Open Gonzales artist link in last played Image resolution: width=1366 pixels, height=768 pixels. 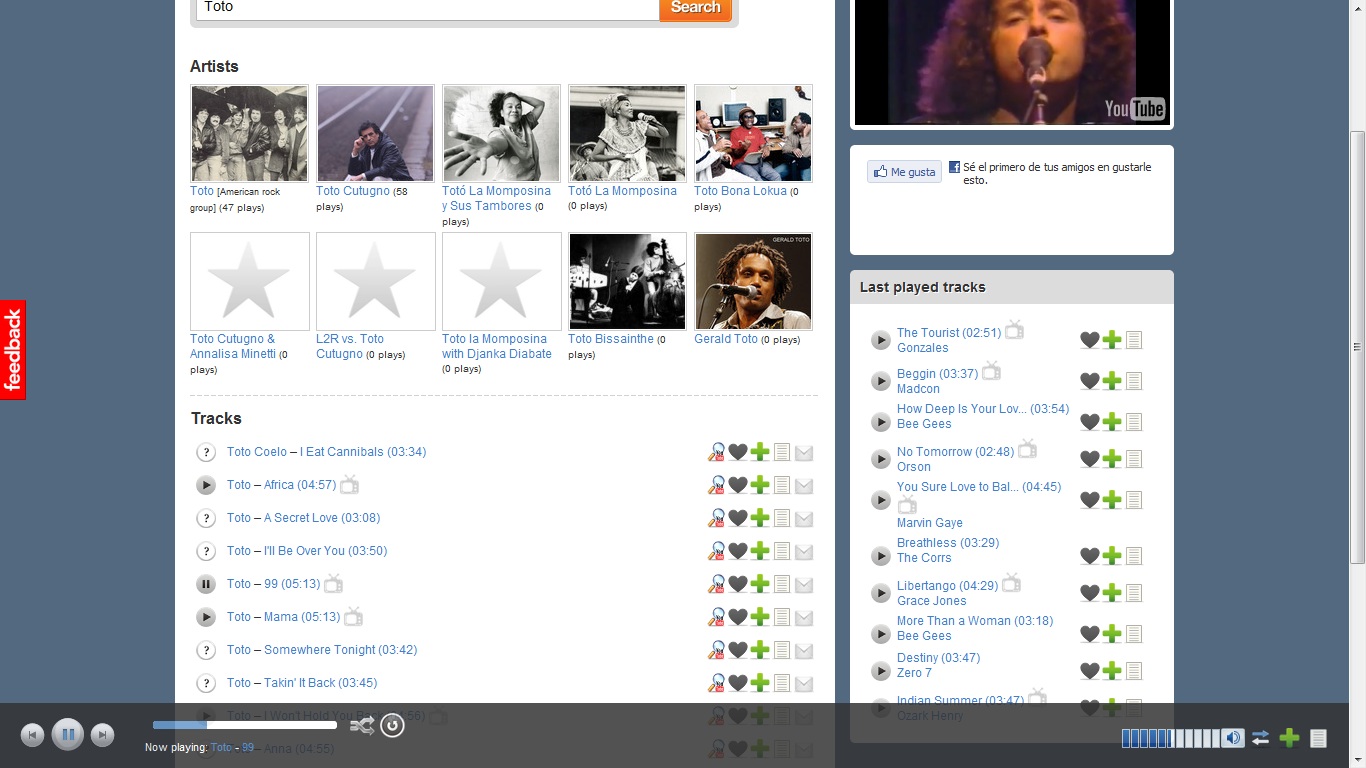(922, 348)
